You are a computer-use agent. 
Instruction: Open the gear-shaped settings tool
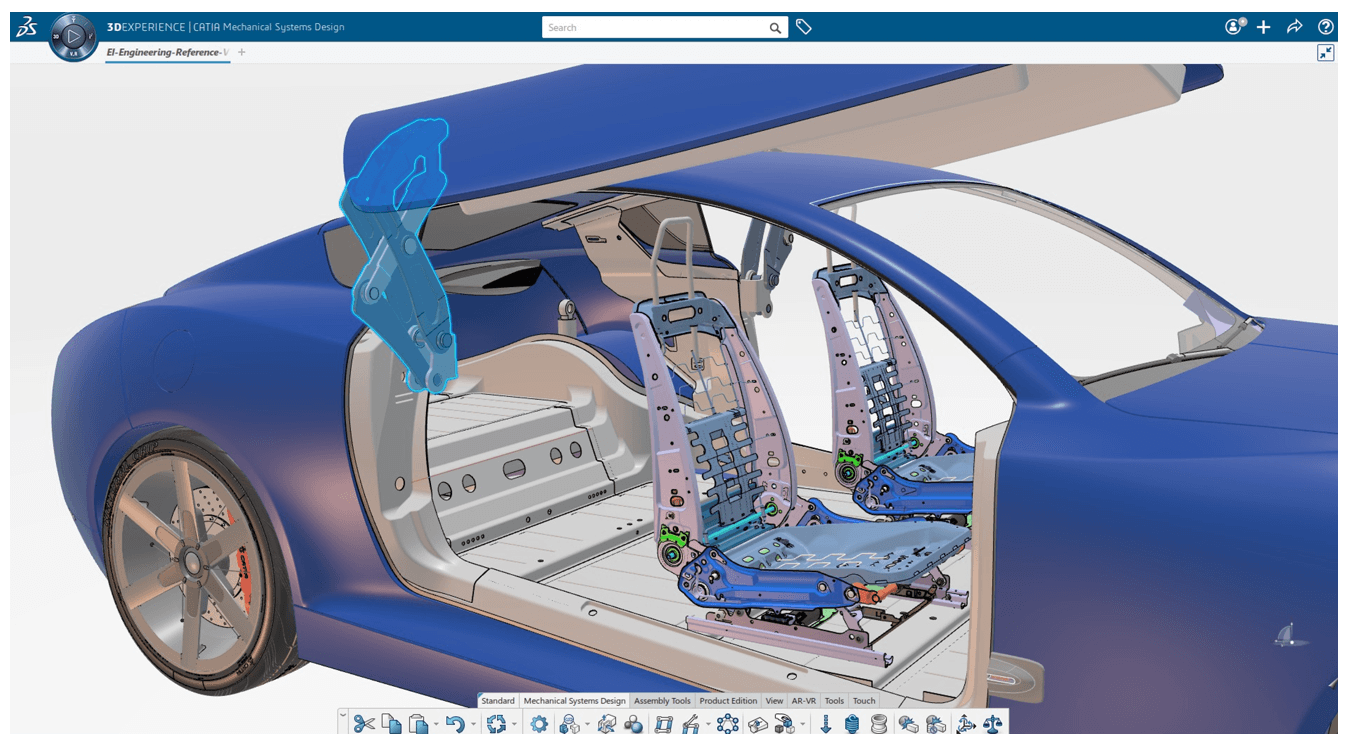540,723
